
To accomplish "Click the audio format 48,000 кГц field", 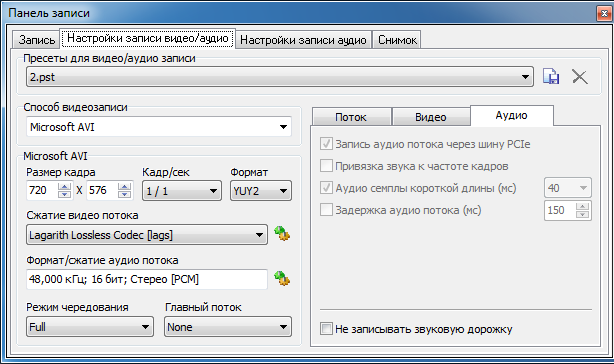I will [147, 279].
